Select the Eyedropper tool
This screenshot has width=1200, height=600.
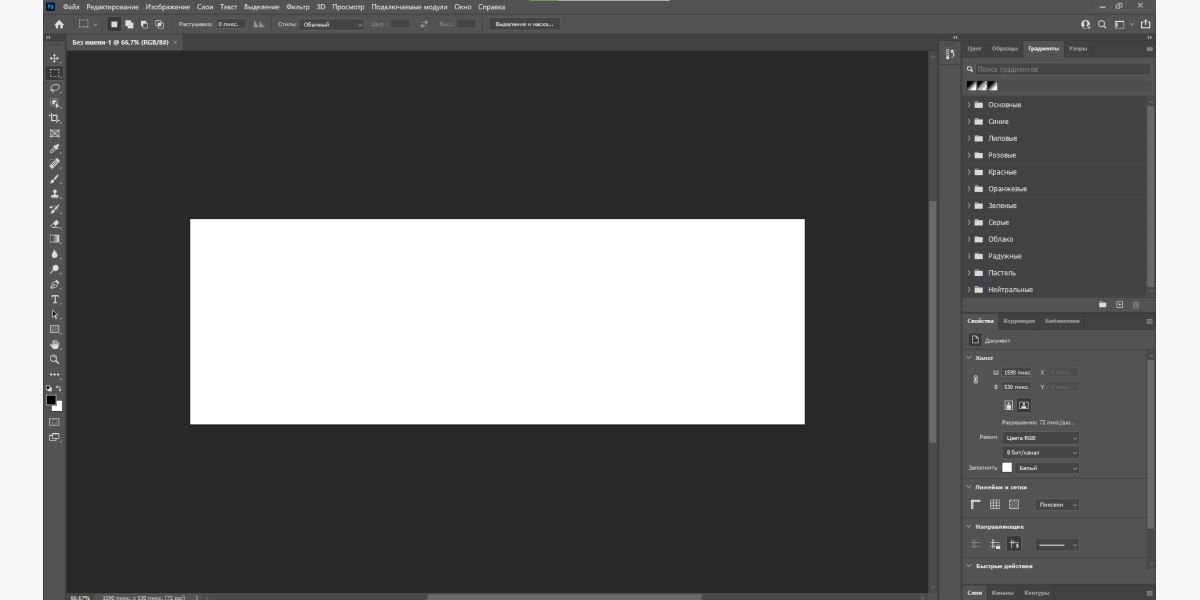coord(55,148)
